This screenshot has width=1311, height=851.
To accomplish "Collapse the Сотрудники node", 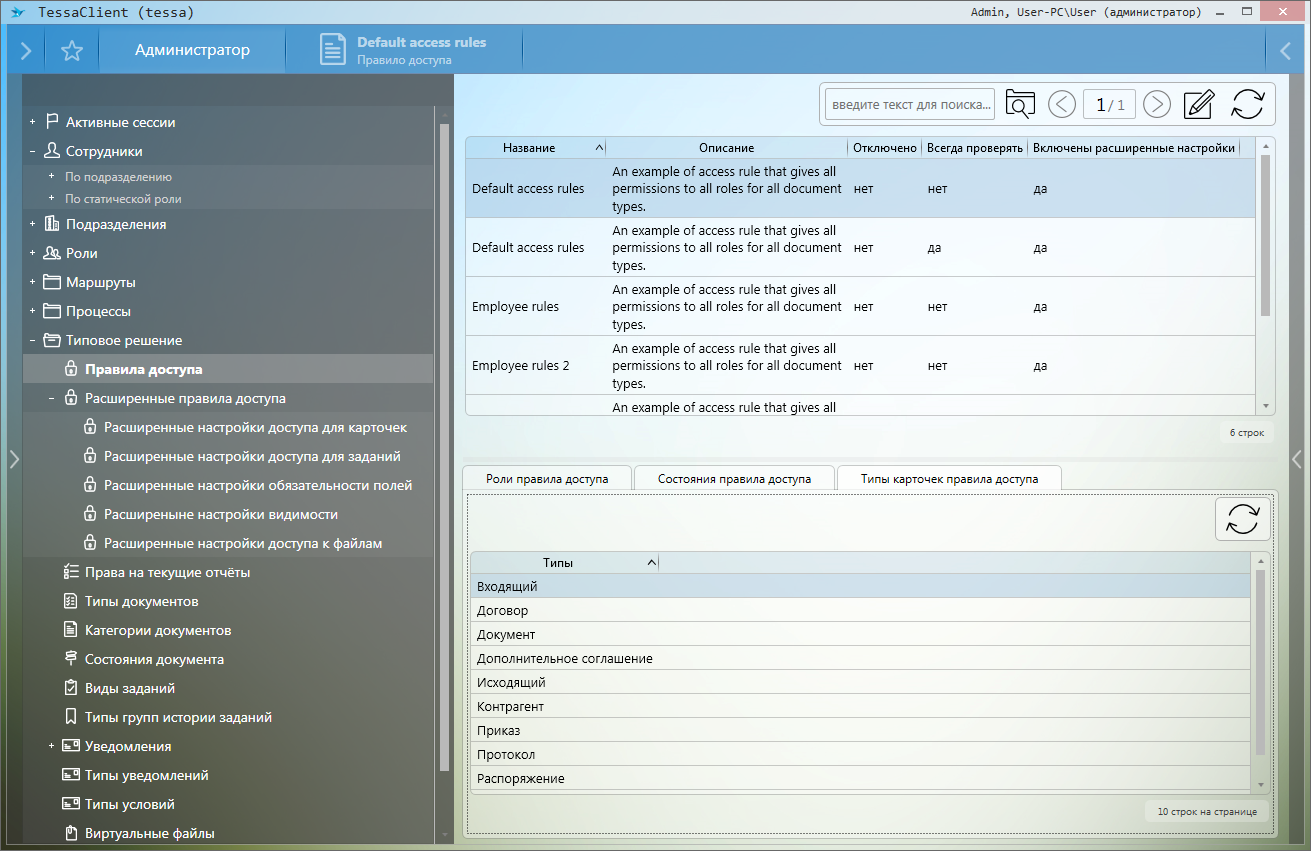I will (x=32, y=151).
